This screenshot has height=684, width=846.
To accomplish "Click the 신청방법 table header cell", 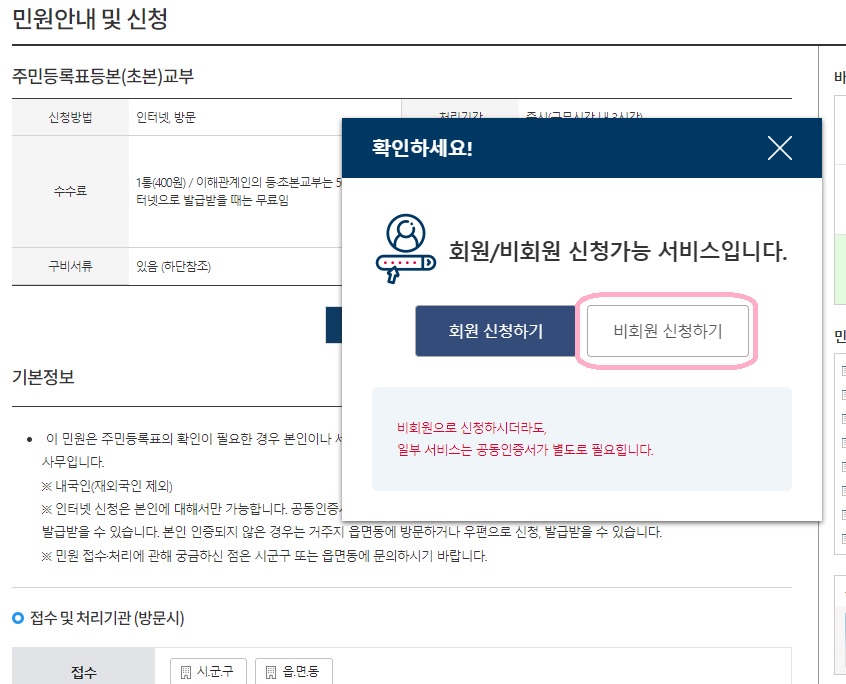I will (70, 117).
